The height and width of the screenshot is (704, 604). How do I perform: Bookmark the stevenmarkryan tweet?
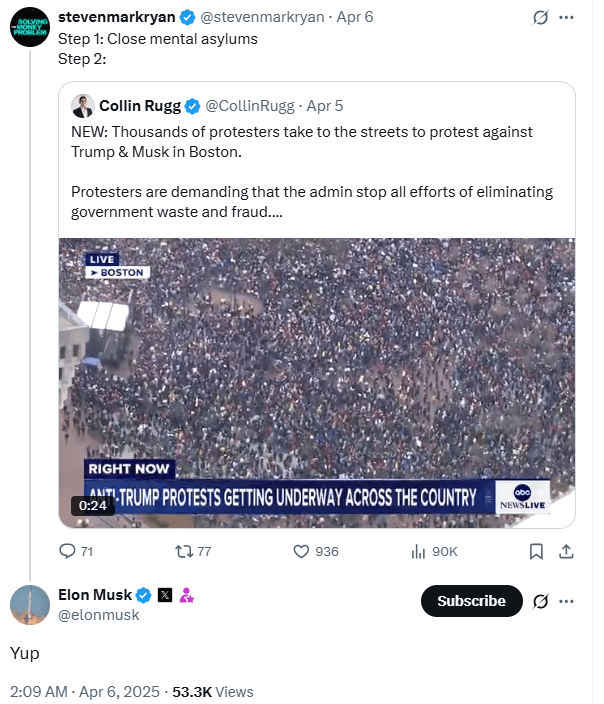tap(536, 551)
